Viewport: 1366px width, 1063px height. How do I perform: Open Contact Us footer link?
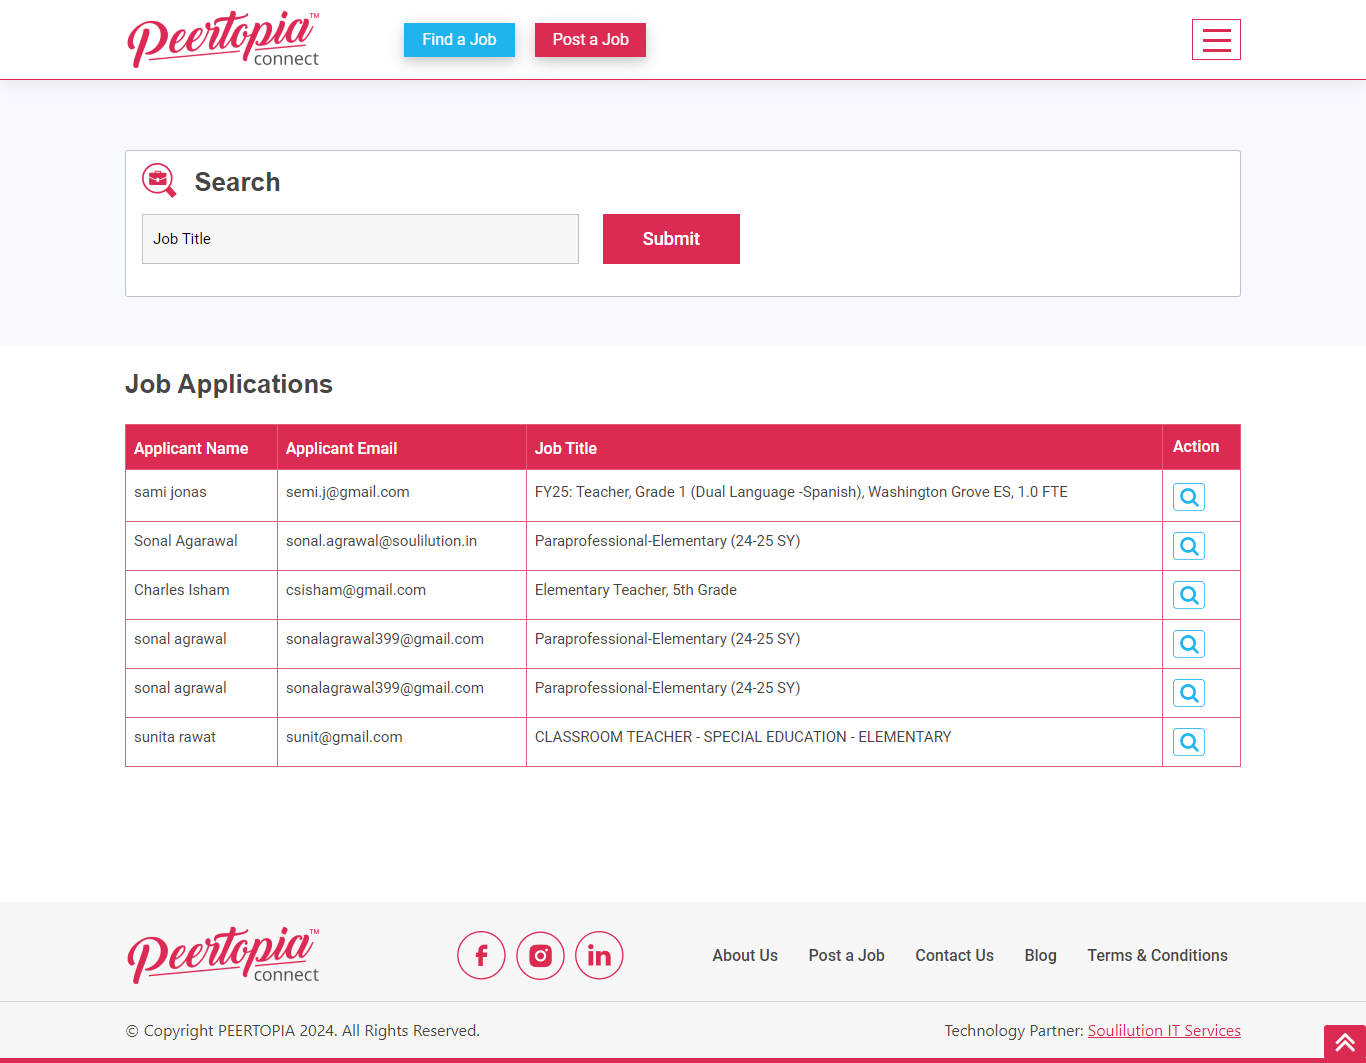[954, 955]
